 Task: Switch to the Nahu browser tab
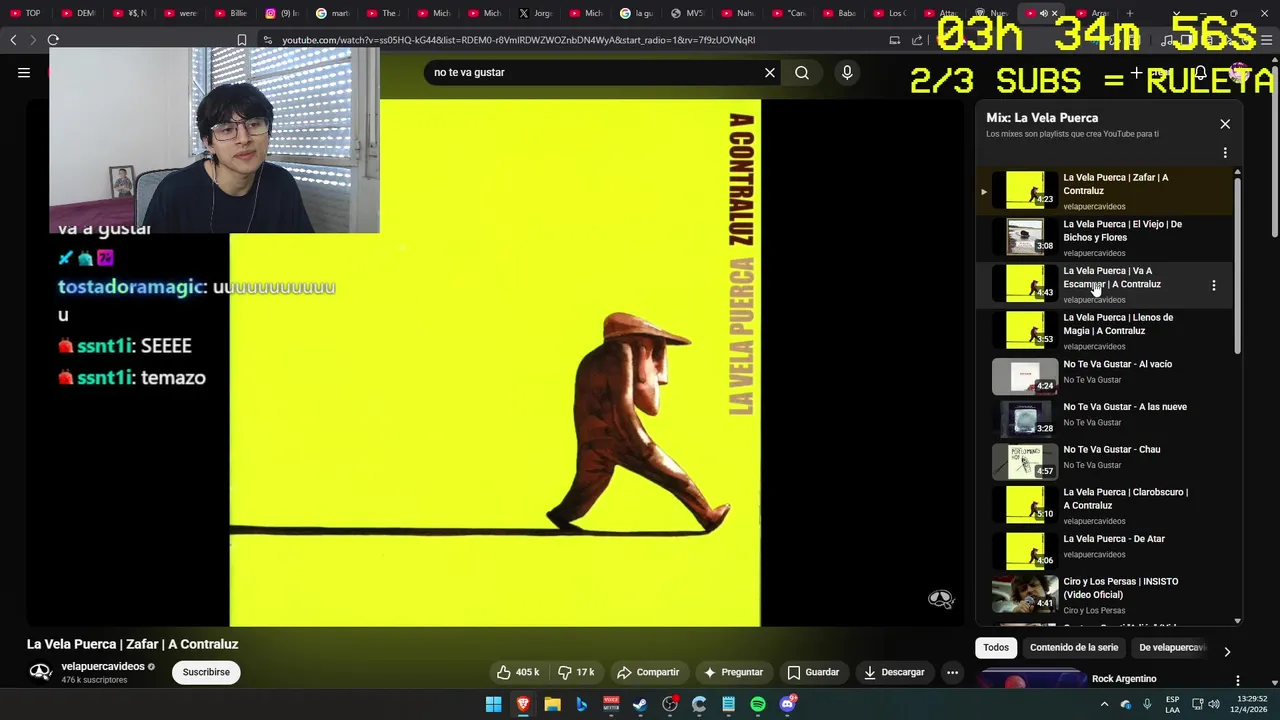738,13
